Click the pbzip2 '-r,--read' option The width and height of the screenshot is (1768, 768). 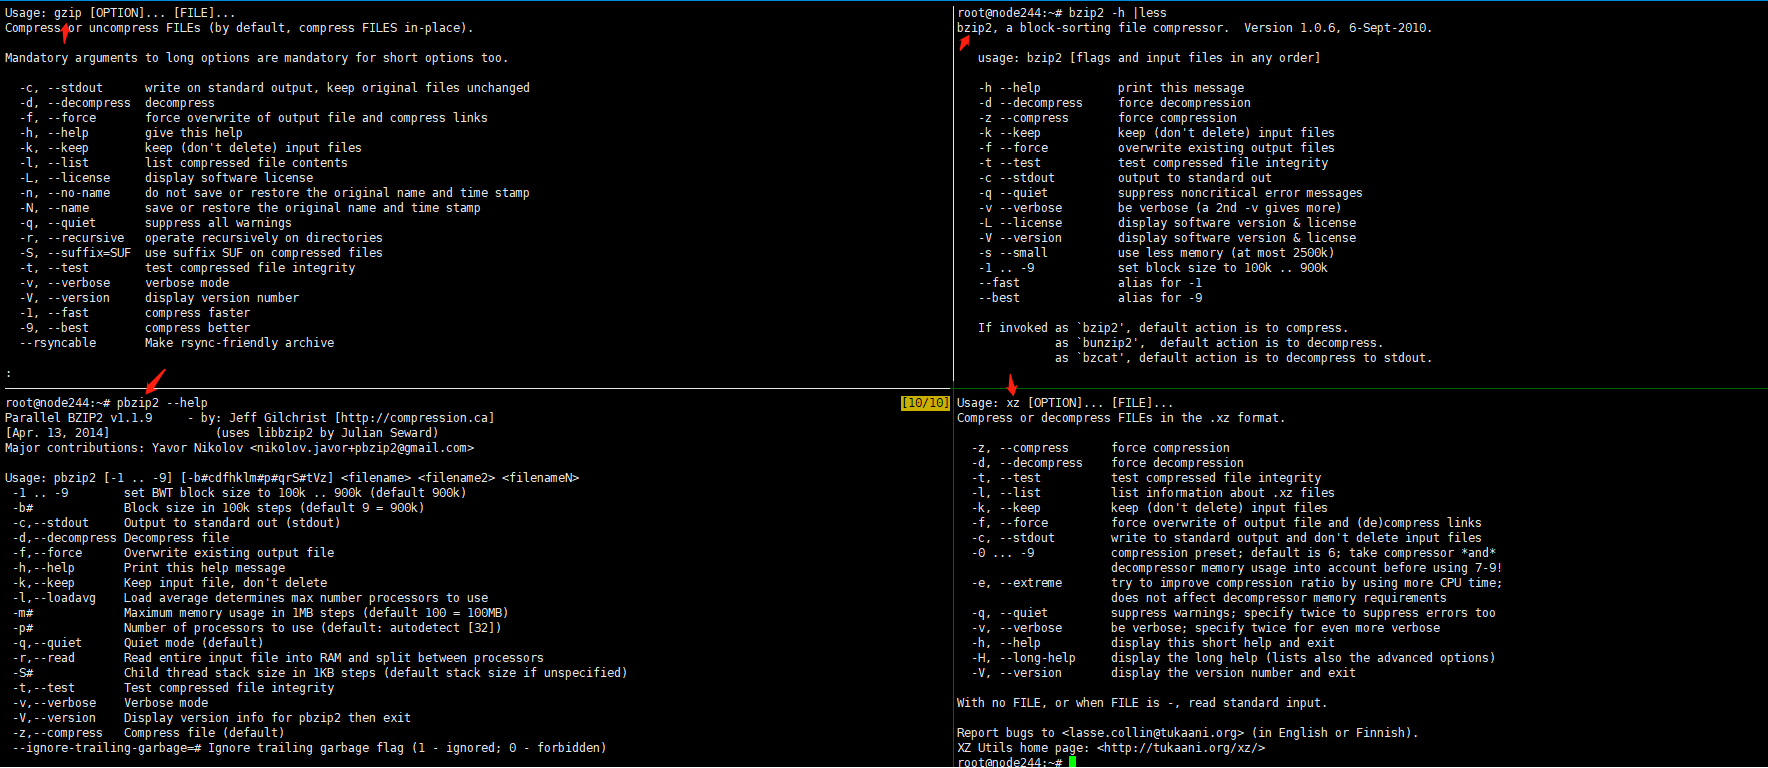tap(44, 658)
